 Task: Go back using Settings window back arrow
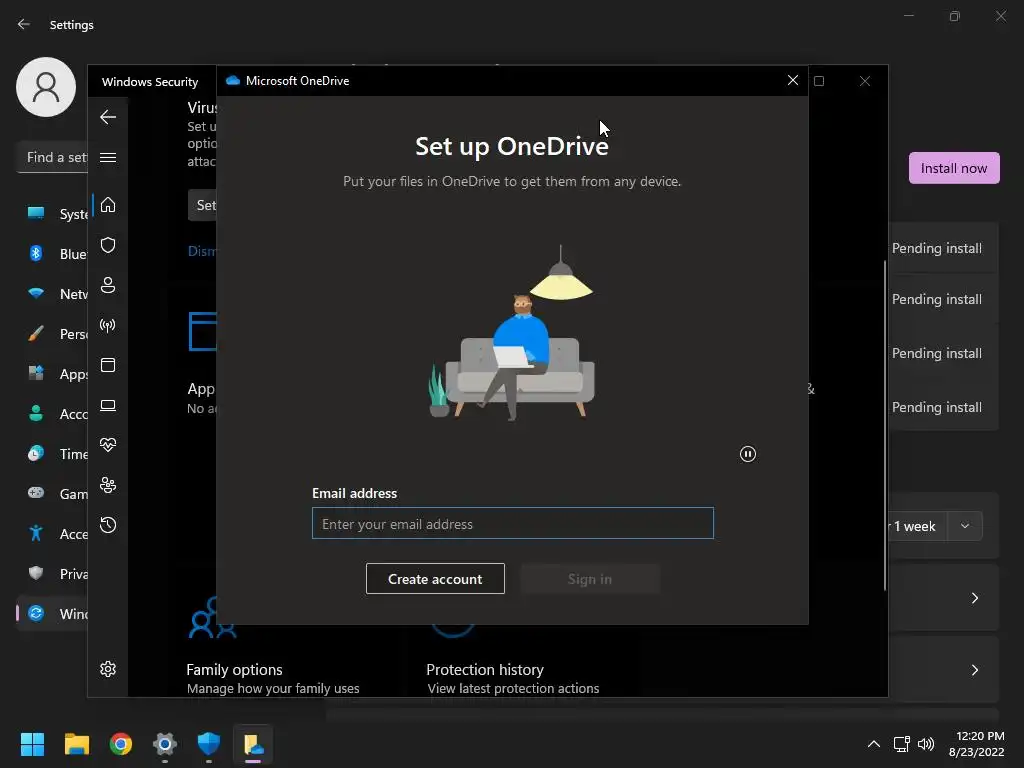coord(24,24)
